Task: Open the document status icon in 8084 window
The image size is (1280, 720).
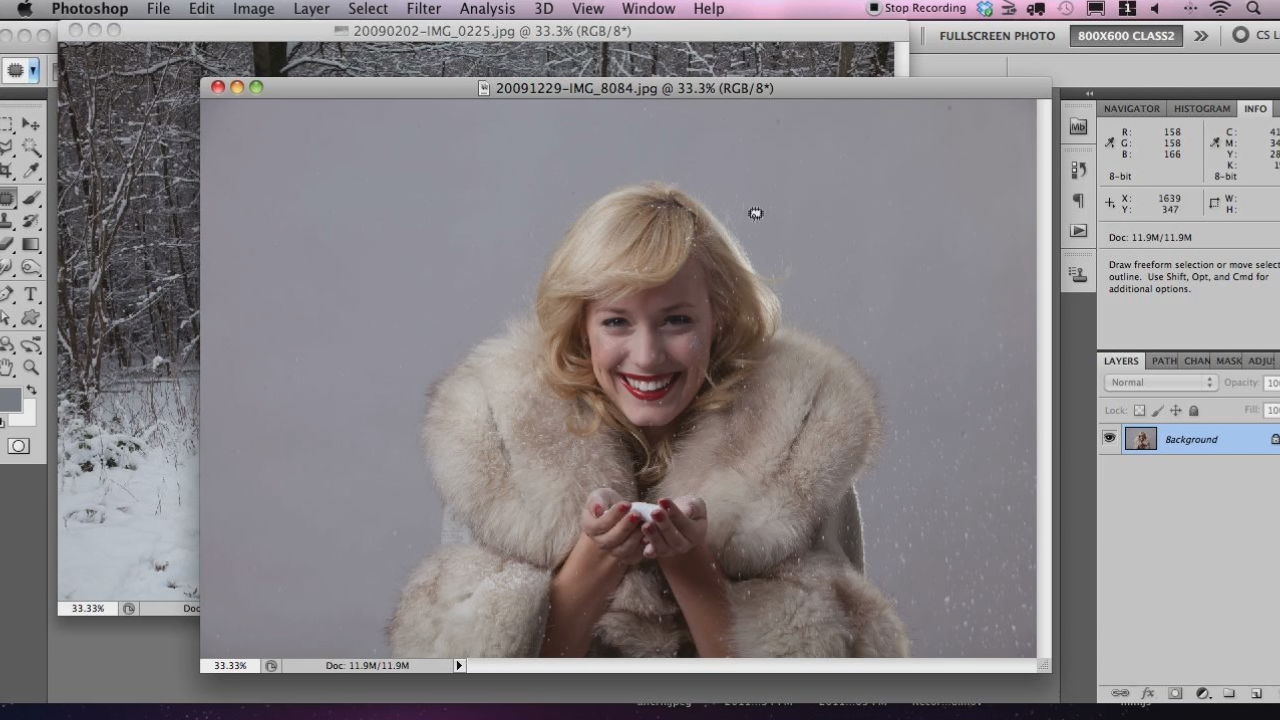Action: click(271, 666)
